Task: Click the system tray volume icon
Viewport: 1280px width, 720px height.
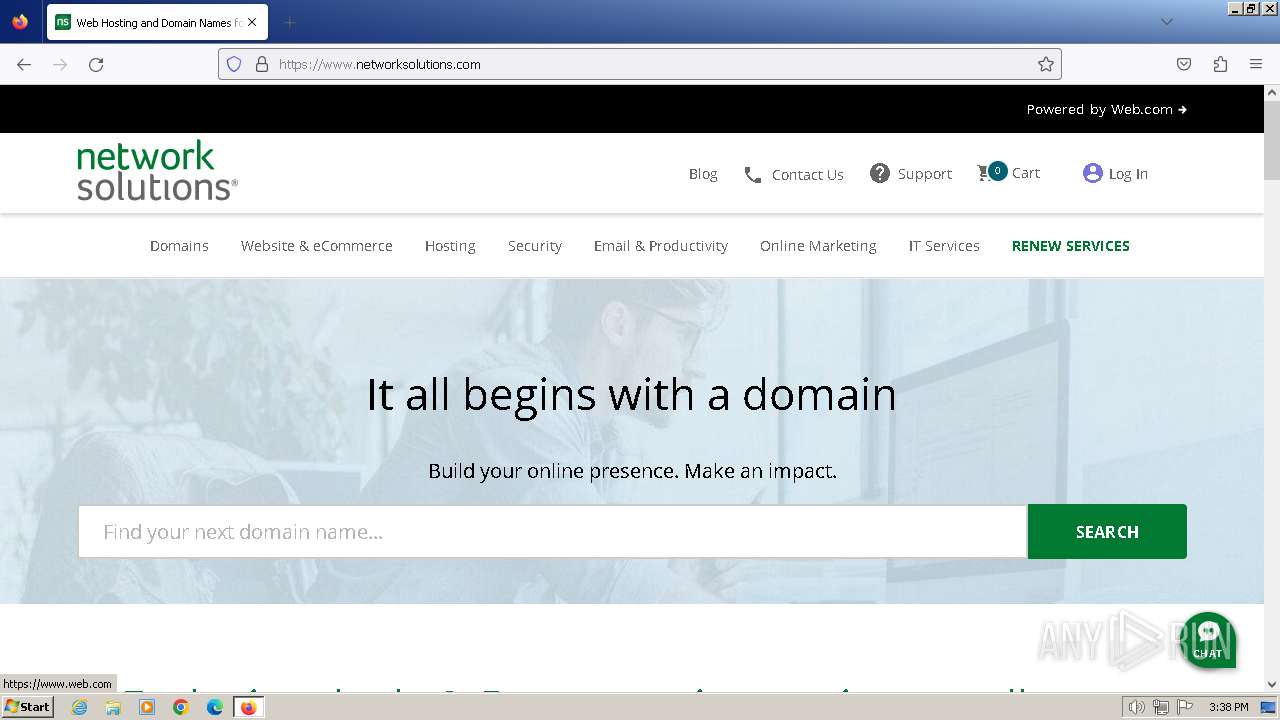Action: click(1137, 707)
